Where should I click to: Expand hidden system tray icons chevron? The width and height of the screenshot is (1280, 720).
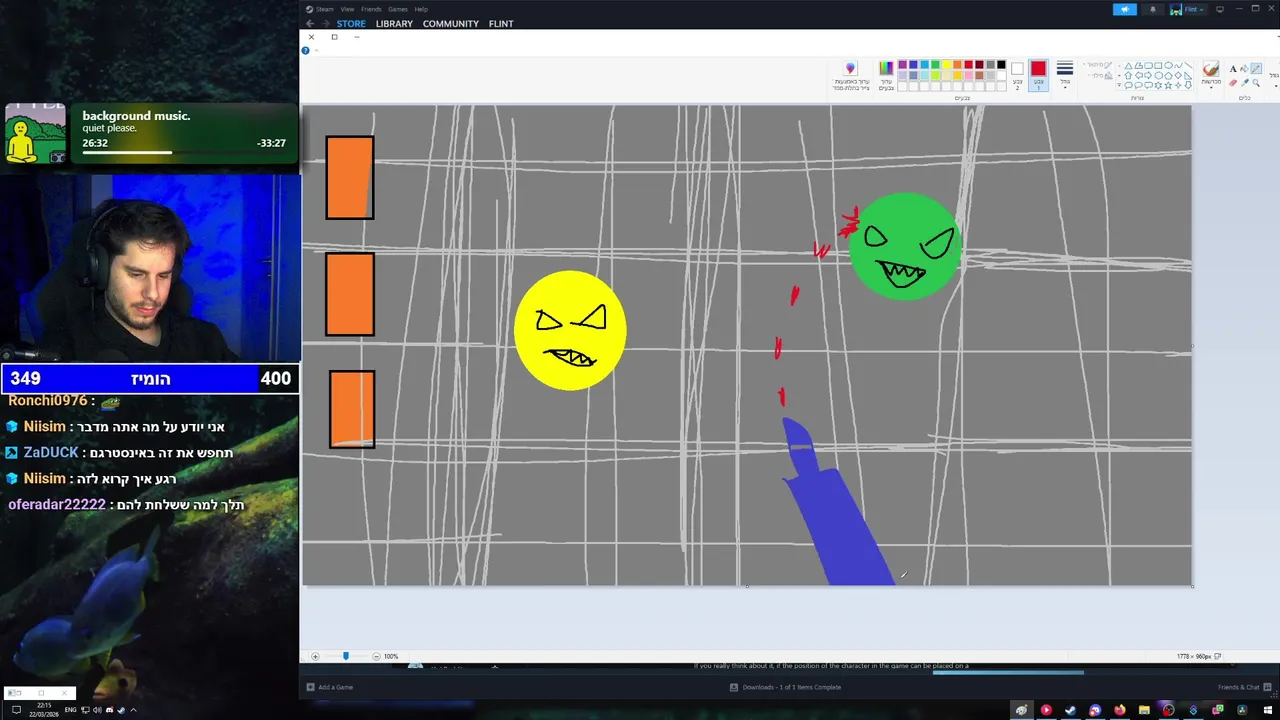point(133,710)
